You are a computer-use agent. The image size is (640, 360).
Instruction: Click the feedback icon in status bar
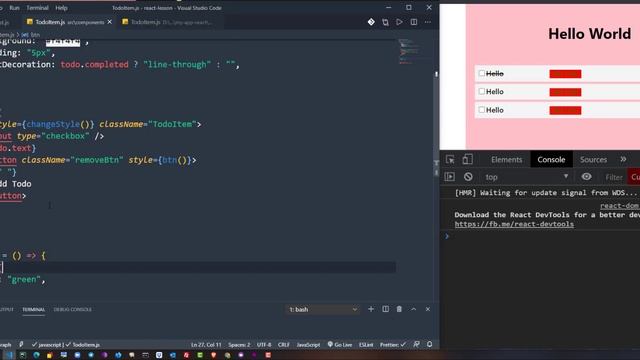point(416,344)
